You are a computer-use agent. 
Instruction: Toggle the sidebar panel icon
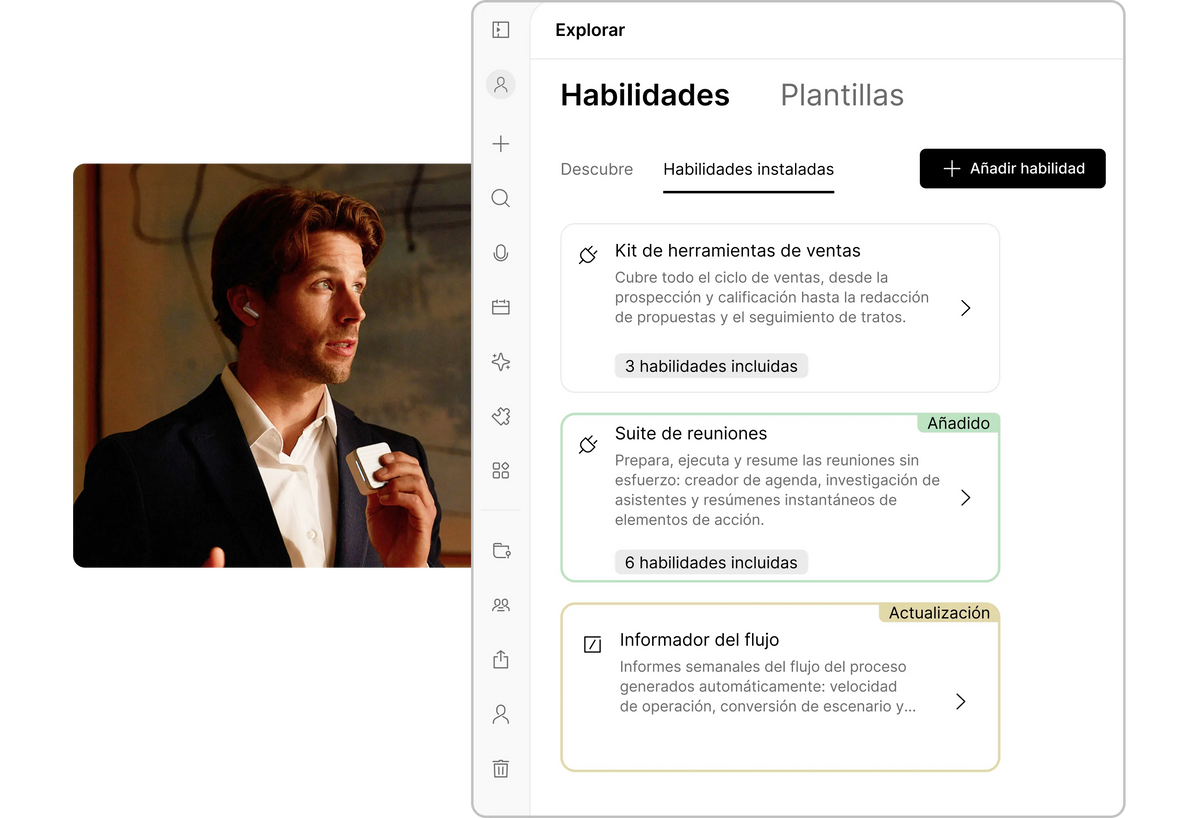click(x=501, y=30)
